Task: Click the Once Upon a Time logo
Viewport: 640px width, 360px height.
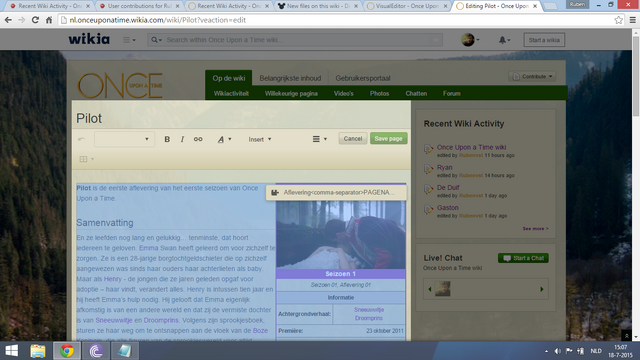Action: pos(120,85)
